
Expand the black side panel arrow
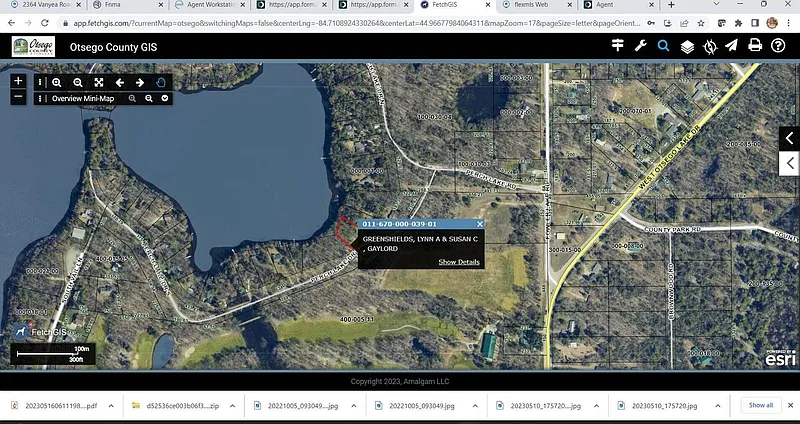point(789,138)
